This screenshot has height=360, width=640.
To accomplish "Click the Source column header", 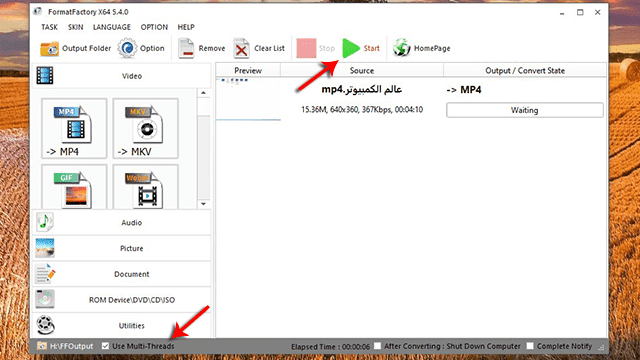I will pyautogui.click(x=362, y=70).
